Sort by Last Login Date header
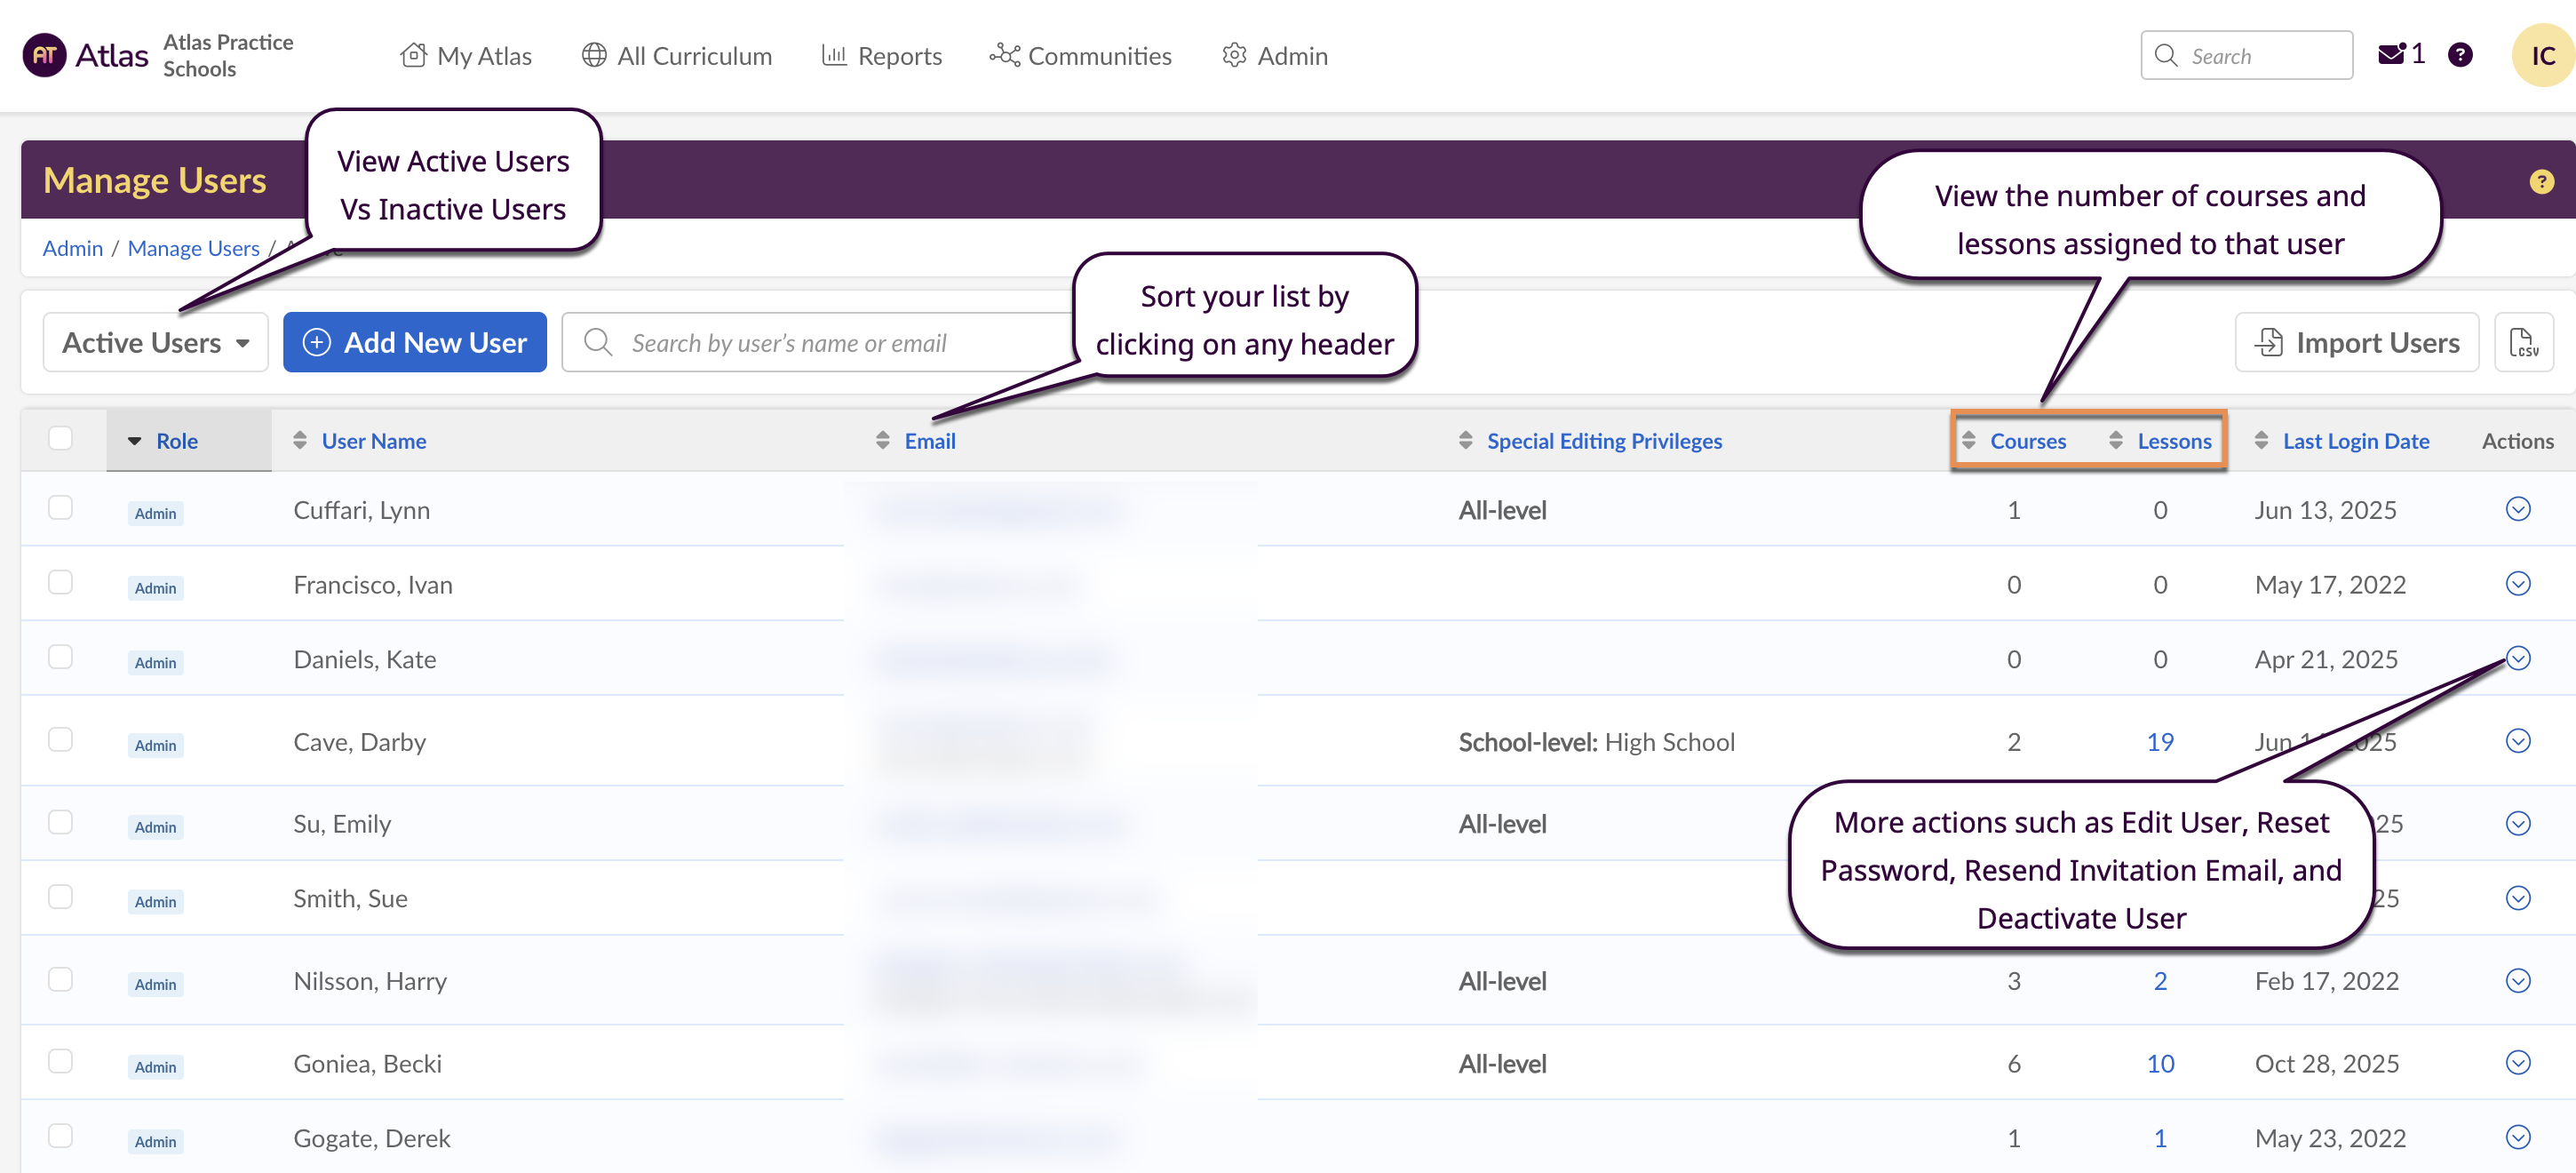The image size is (2576, 1173). click(x=2354, y=441)
